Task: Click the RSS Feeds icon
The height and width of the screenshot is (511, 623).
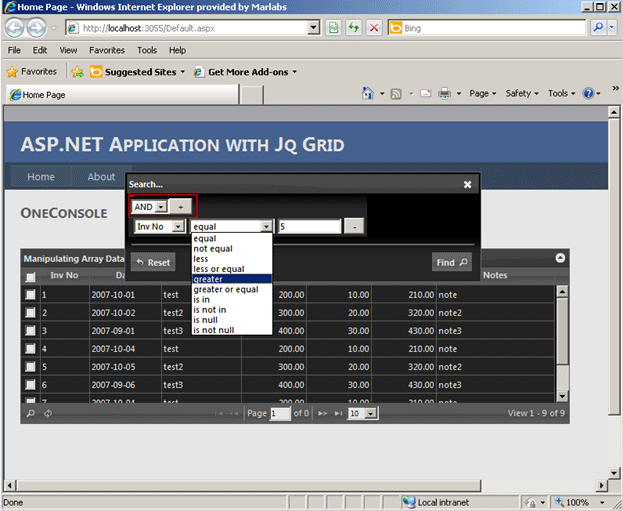Action: pyautogui.click(x=396, y=94)
